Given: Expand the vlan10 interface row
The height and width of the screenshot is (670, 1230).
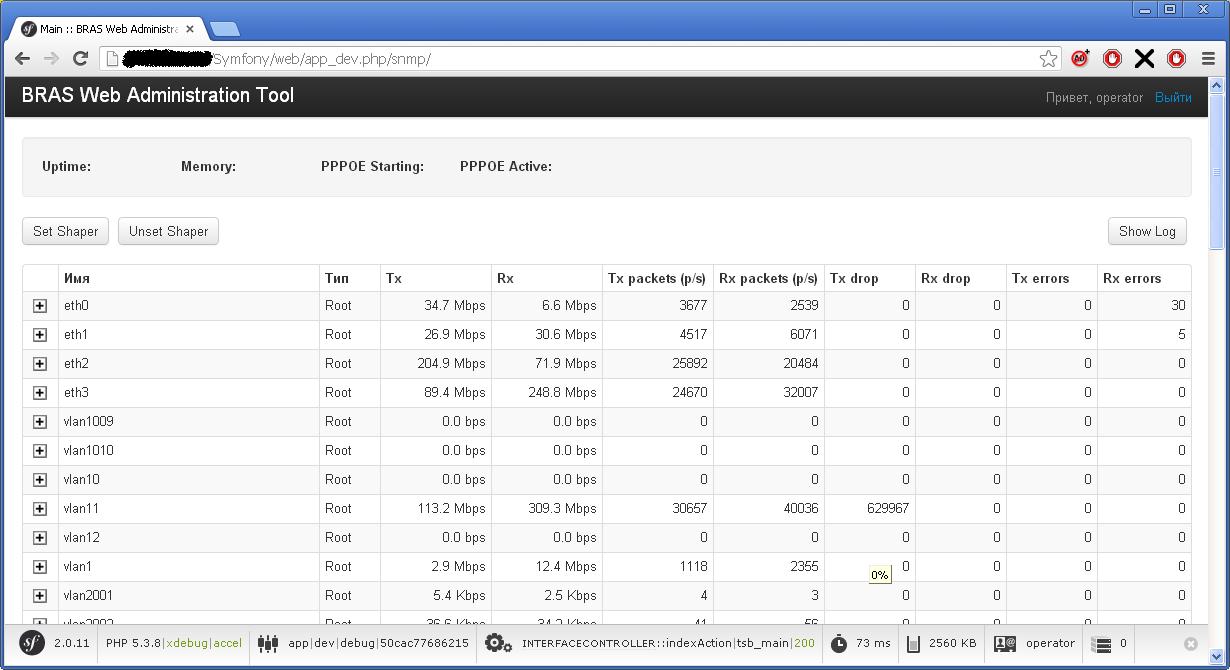Looking at the screenshot, I should [x=40, y=480].
